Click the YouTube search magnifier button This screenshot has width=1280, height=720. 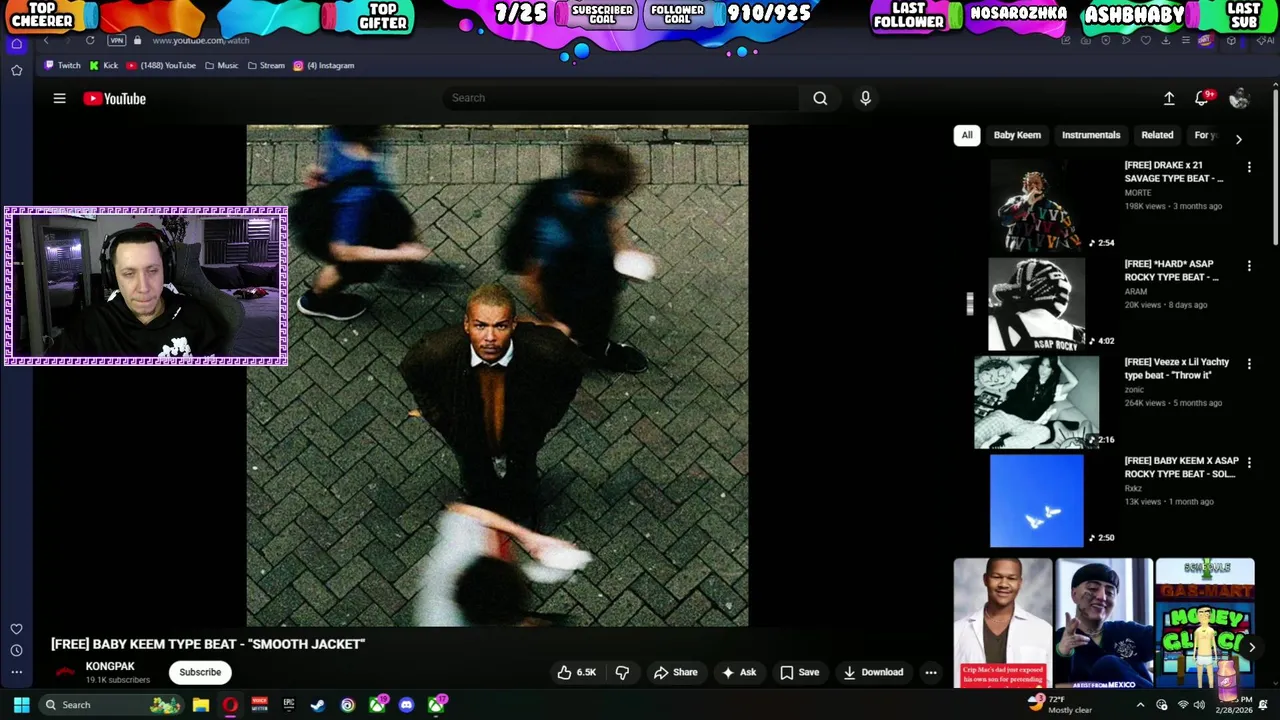[820, 98]
